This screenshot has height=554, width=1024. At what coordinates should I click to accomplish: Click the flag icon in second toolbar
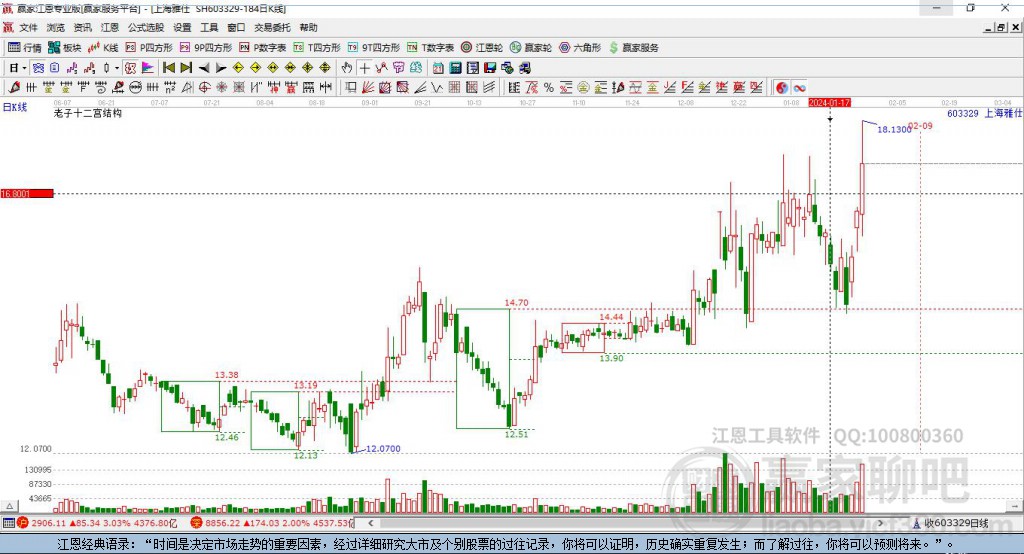click(148, 68)
